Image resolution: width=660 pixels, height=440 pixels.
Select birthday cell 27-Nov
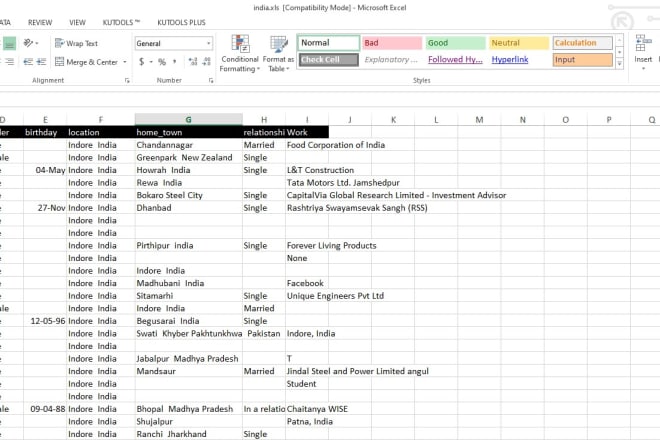45,208
